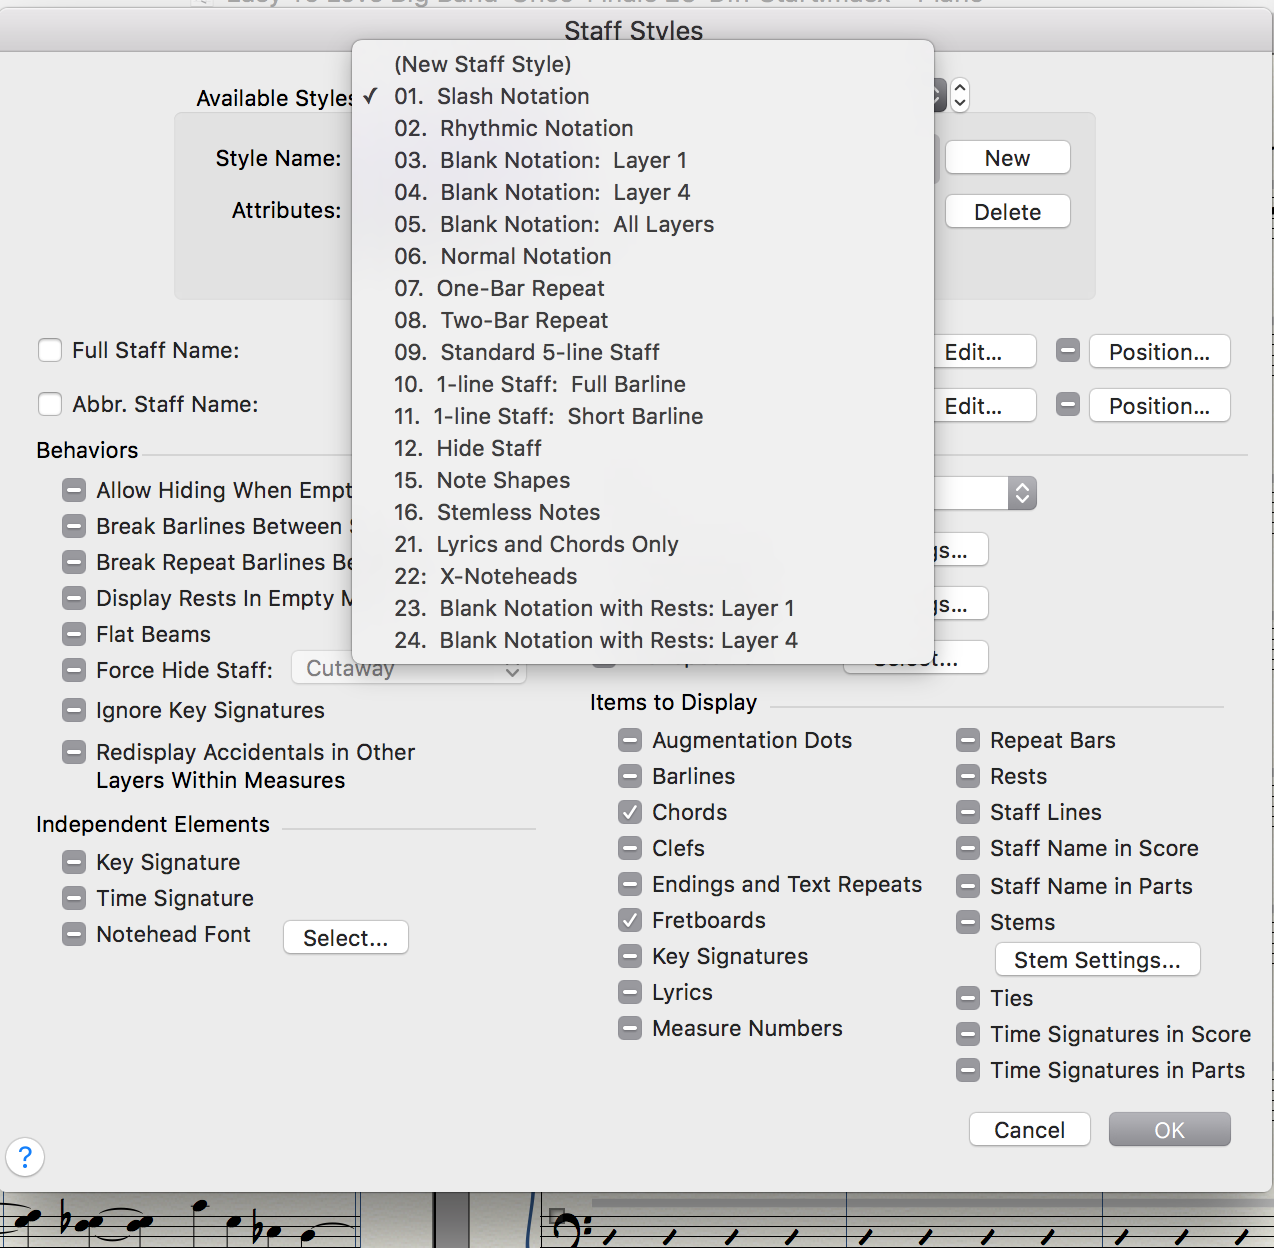Open the dropdown below the Behaviors divider
This screenshot has height=1248, width=1274.
tap(1022, 493)
